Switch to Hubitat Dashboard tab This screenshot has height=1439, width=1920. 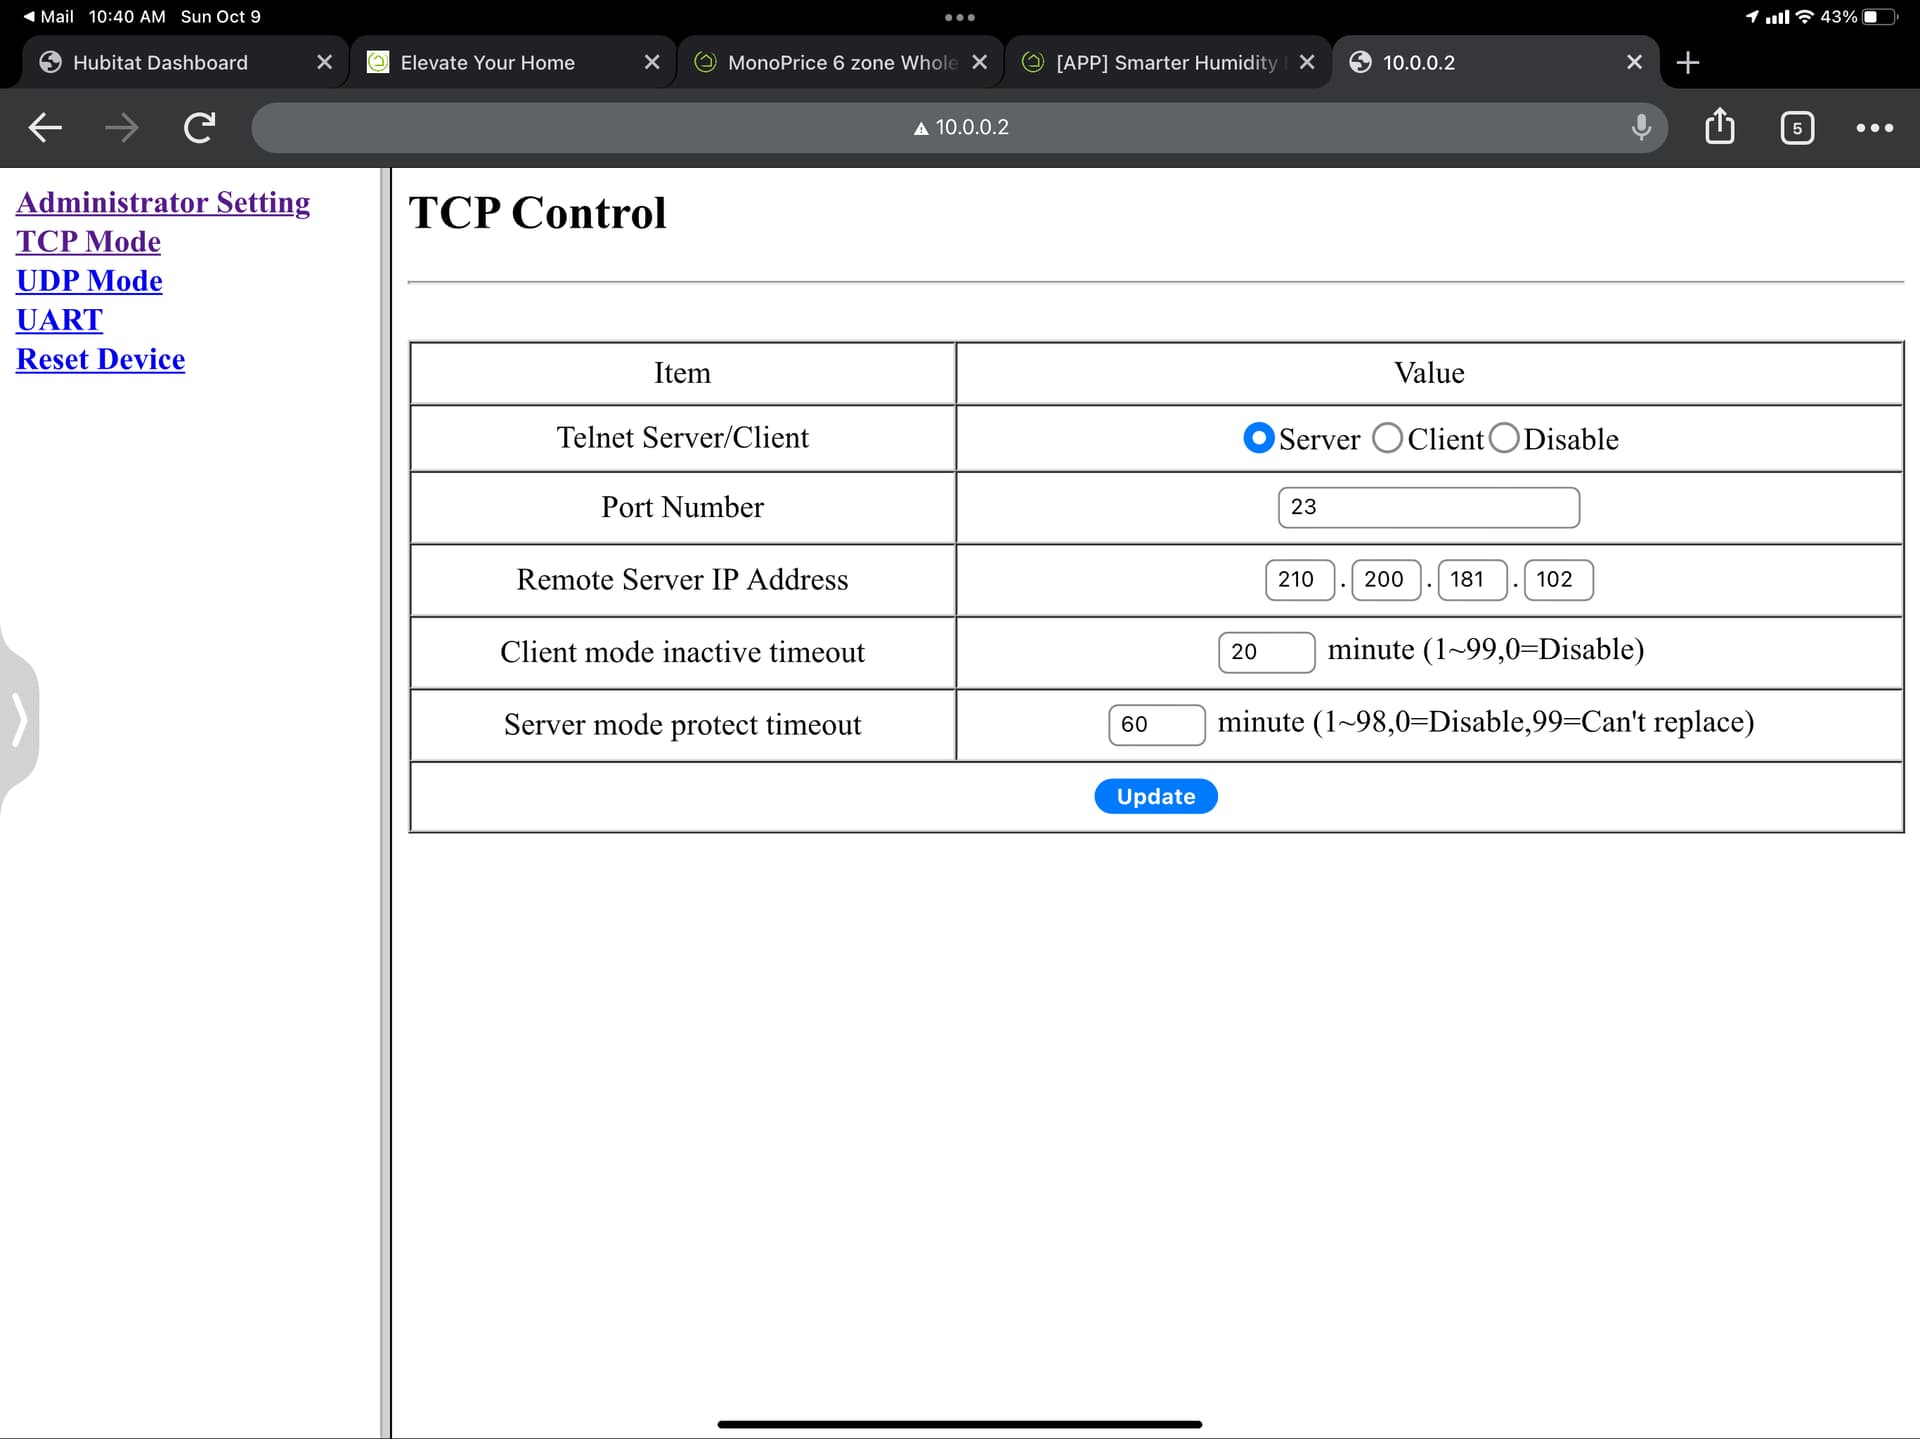[160, 63]
